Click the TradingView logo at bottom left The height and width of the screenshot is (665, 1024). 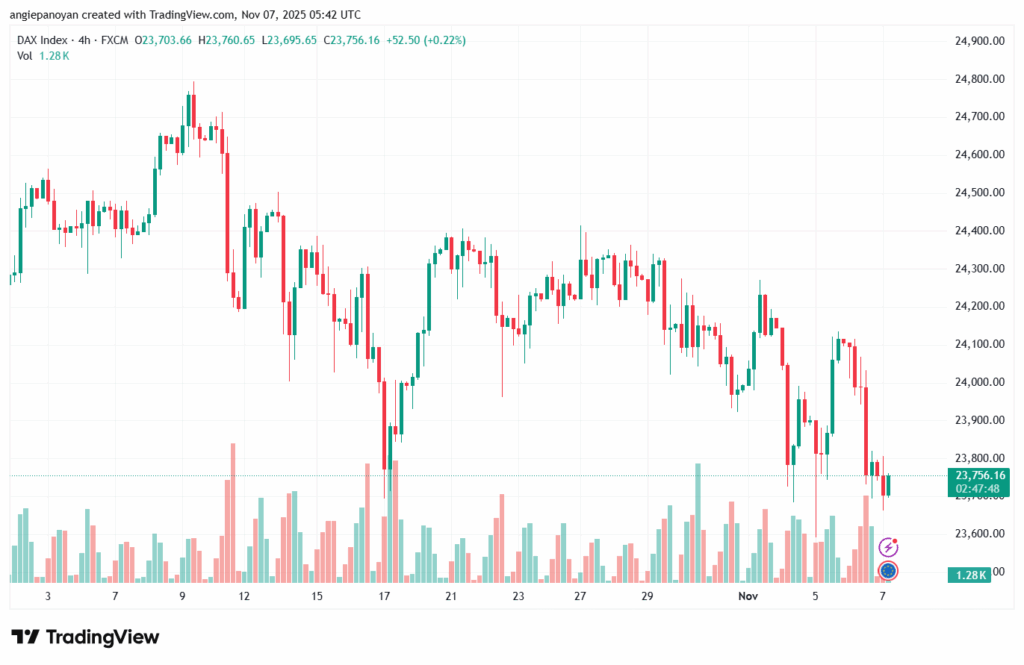pyautogui.click(x=85, y=637)
